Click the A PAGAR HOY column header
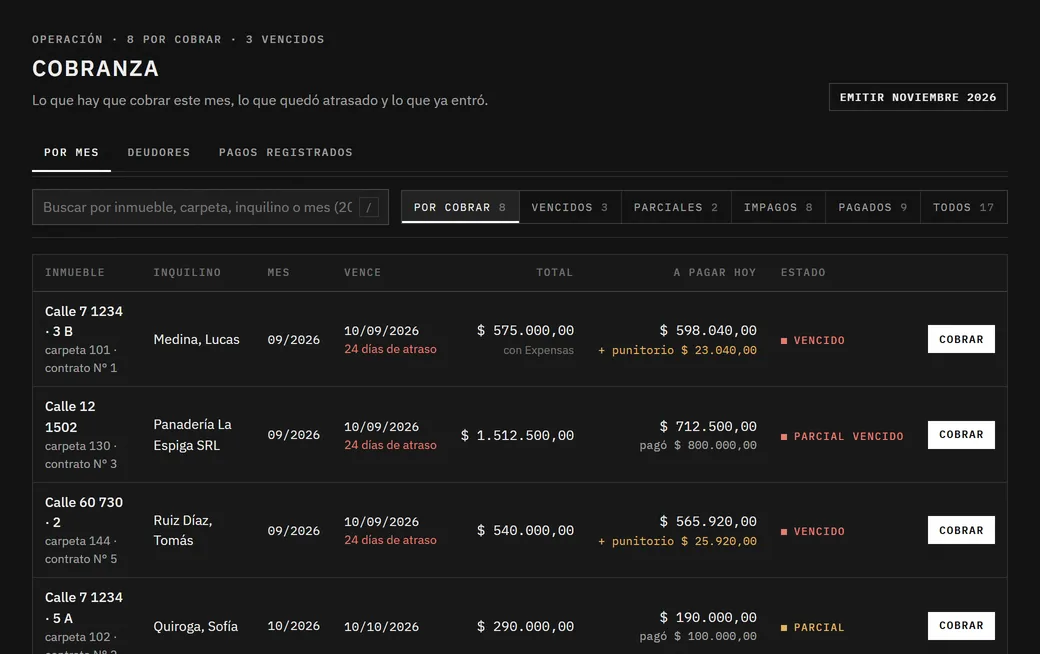This screenshot has height=654, width=1040. [715, 273]
